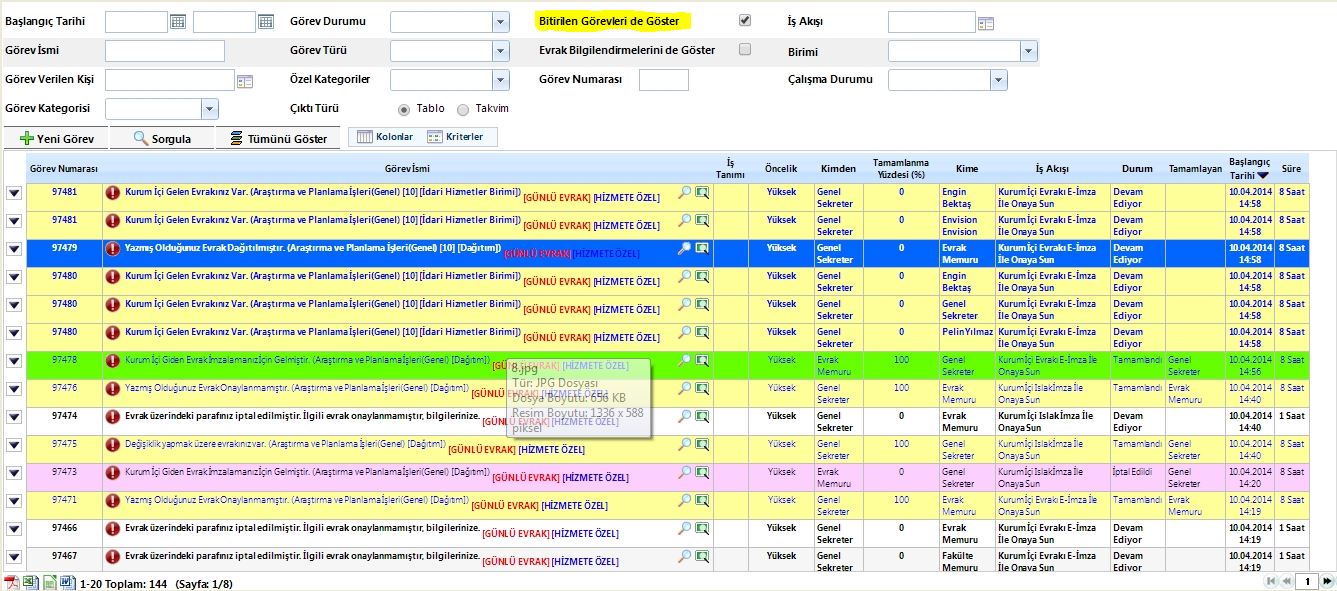Uncheck Bitirilen Görevleri de Göster checkbox
The image size is (1337, 591).
coord(744,20)
